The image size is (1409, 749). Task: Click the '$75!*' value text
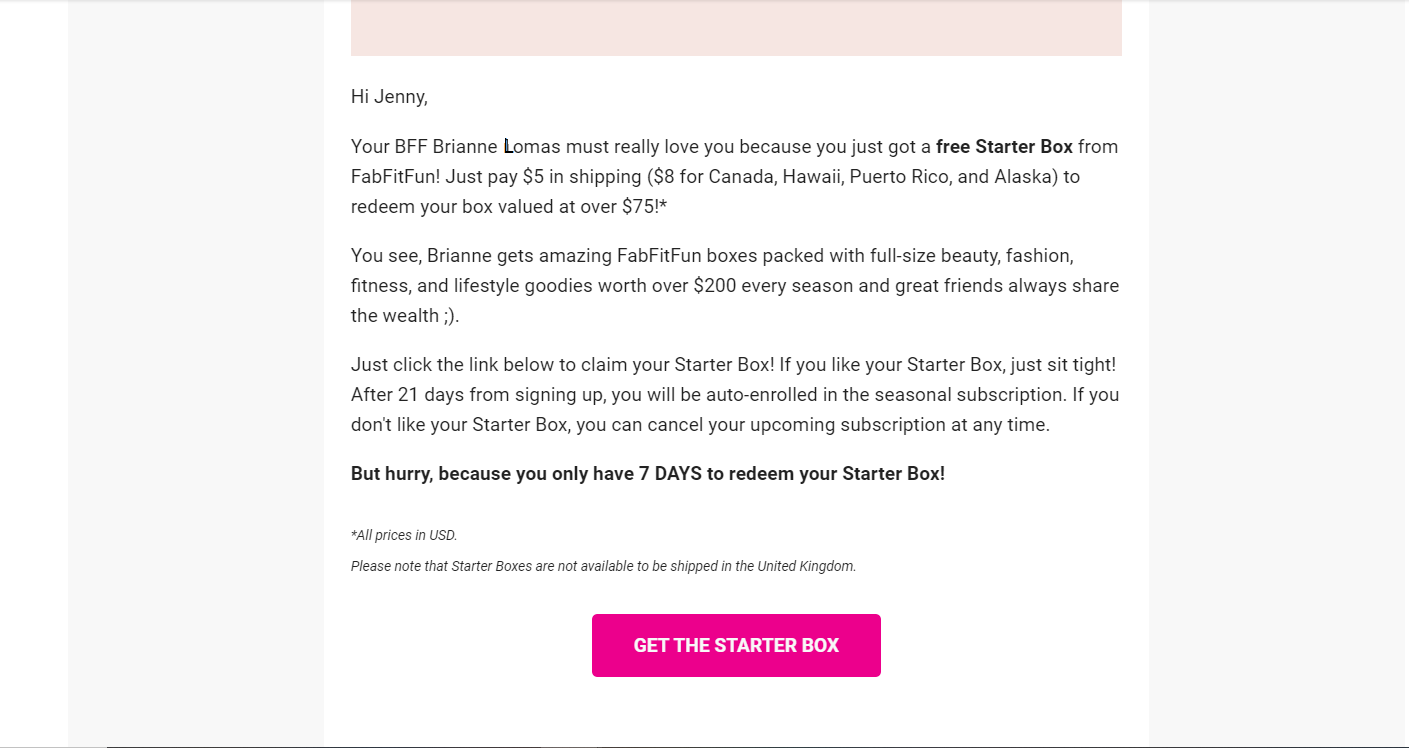click(x=644, y=207)
